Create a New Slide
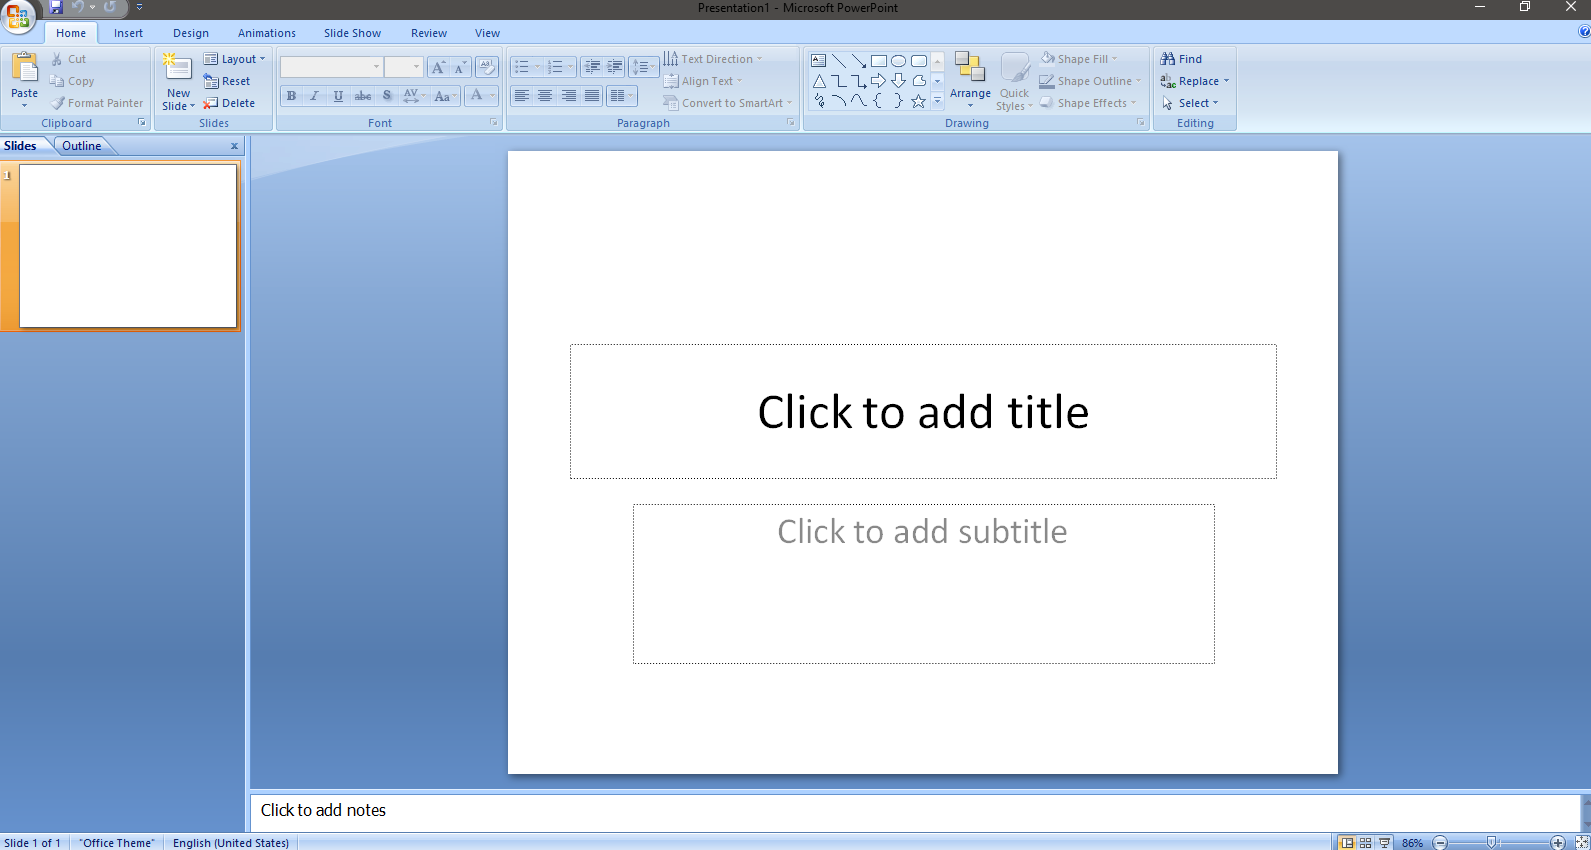Screen dimensions: 1591x850 click(178, 81)
